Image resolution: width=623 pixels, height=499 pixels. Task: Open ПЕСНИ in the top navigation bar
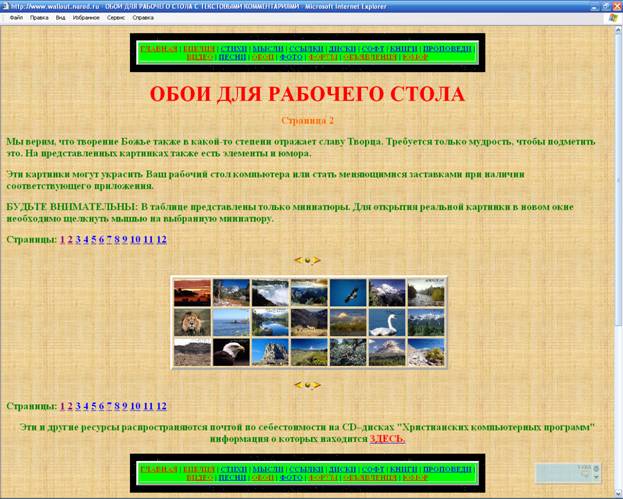coord(232,57)
